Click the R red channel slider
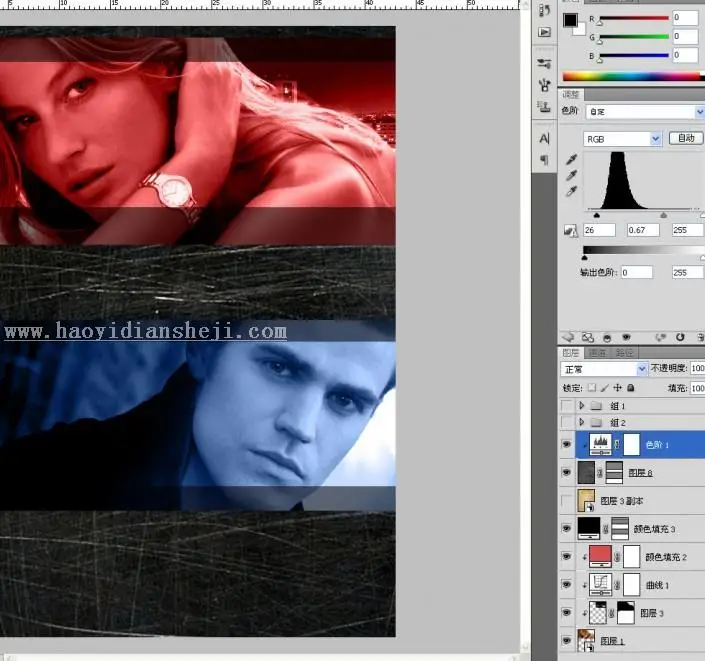Image resolution: width=705 pixels, height=661 pixels. click(x=634, y=18)
